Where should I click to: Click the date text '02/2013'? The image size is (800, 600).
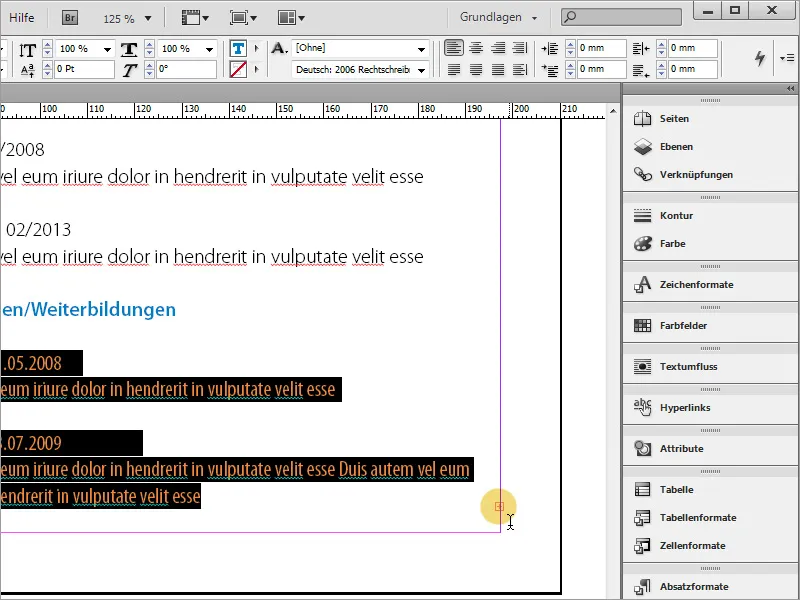pos(38,230)
